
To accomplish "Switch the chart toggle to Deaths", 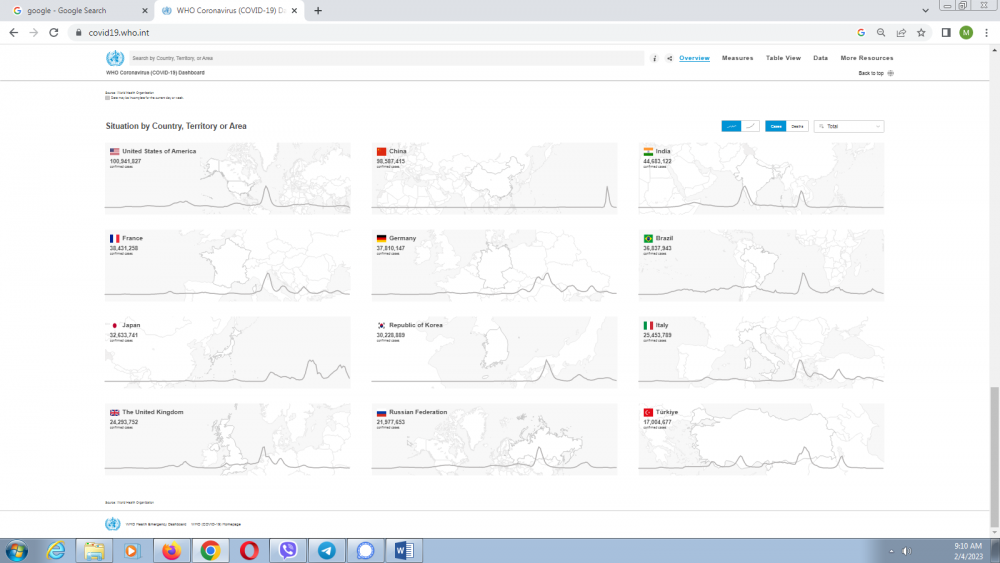I will [797, 126].
